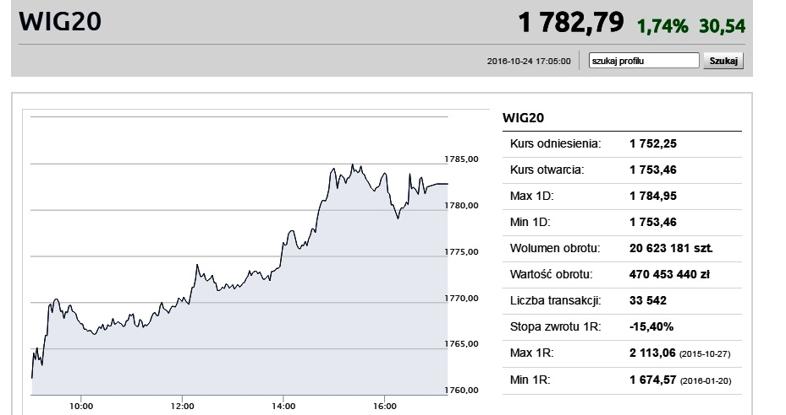Select the value 33 542
The width and height of the screenshot is (786, 415).
pyautogui.click(x=648, y=301)
